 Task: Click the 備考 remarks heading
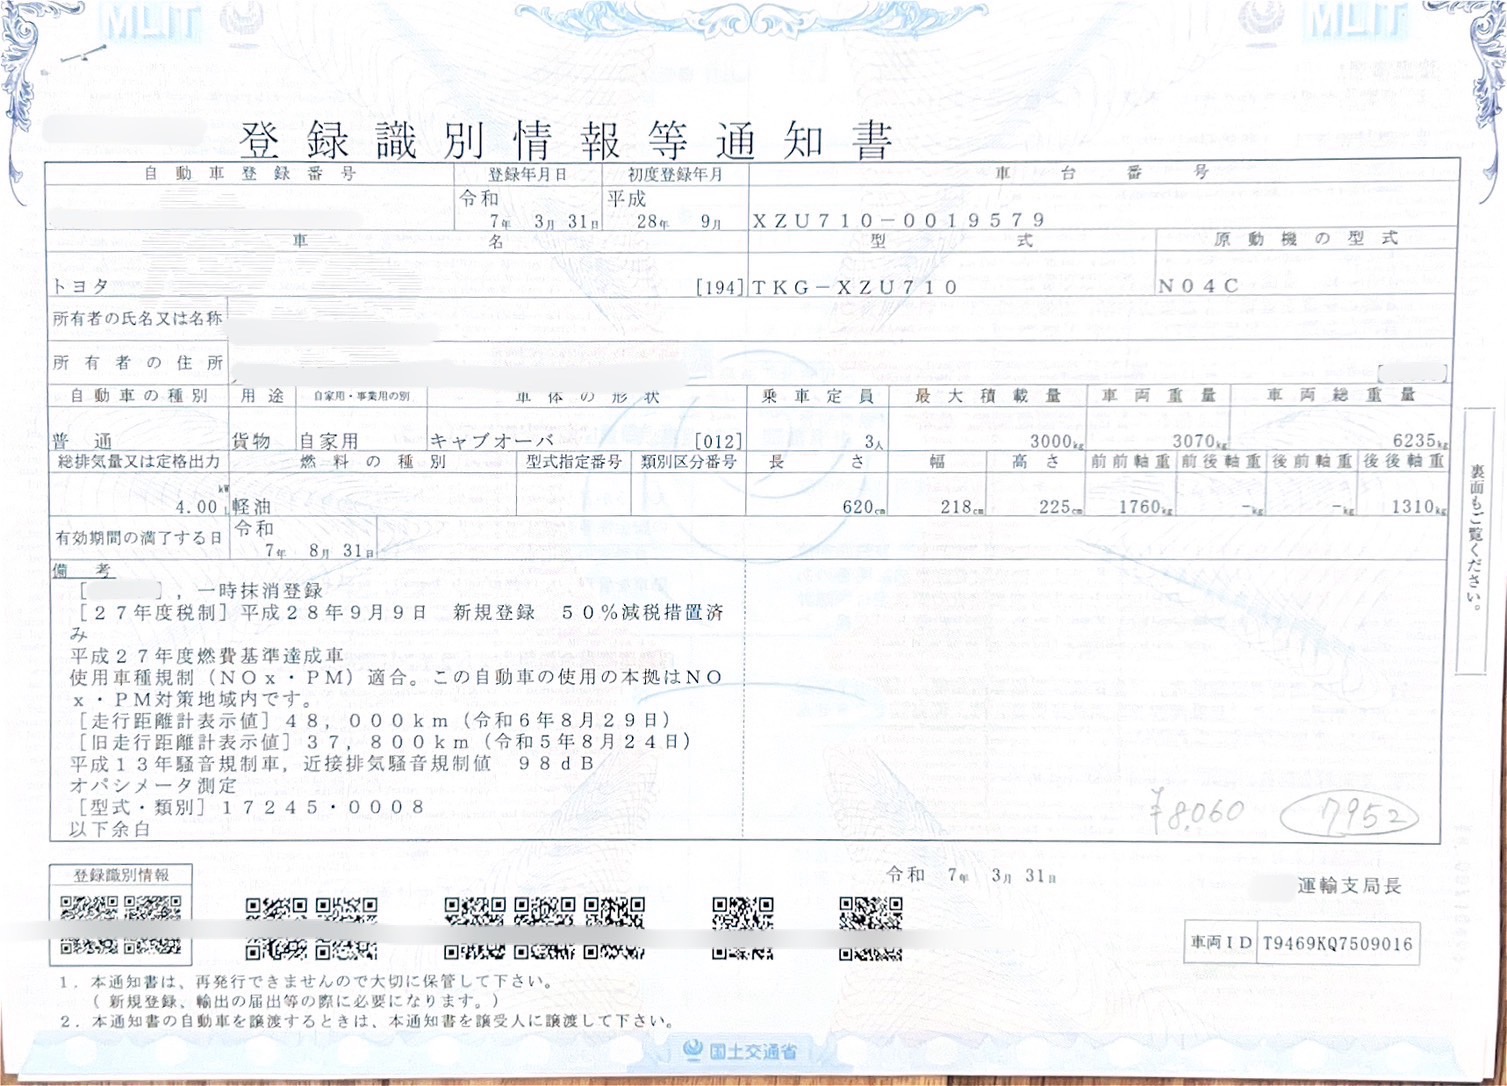83,571
